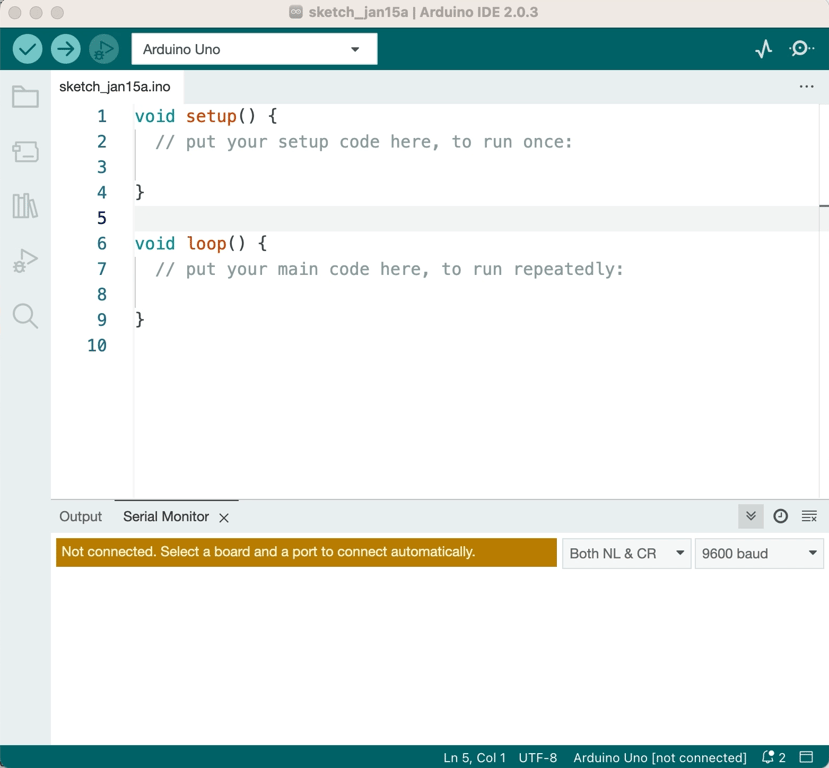Clear the Serial Monitor output
This screenshot has height=768, width=829.
[809, 516]
